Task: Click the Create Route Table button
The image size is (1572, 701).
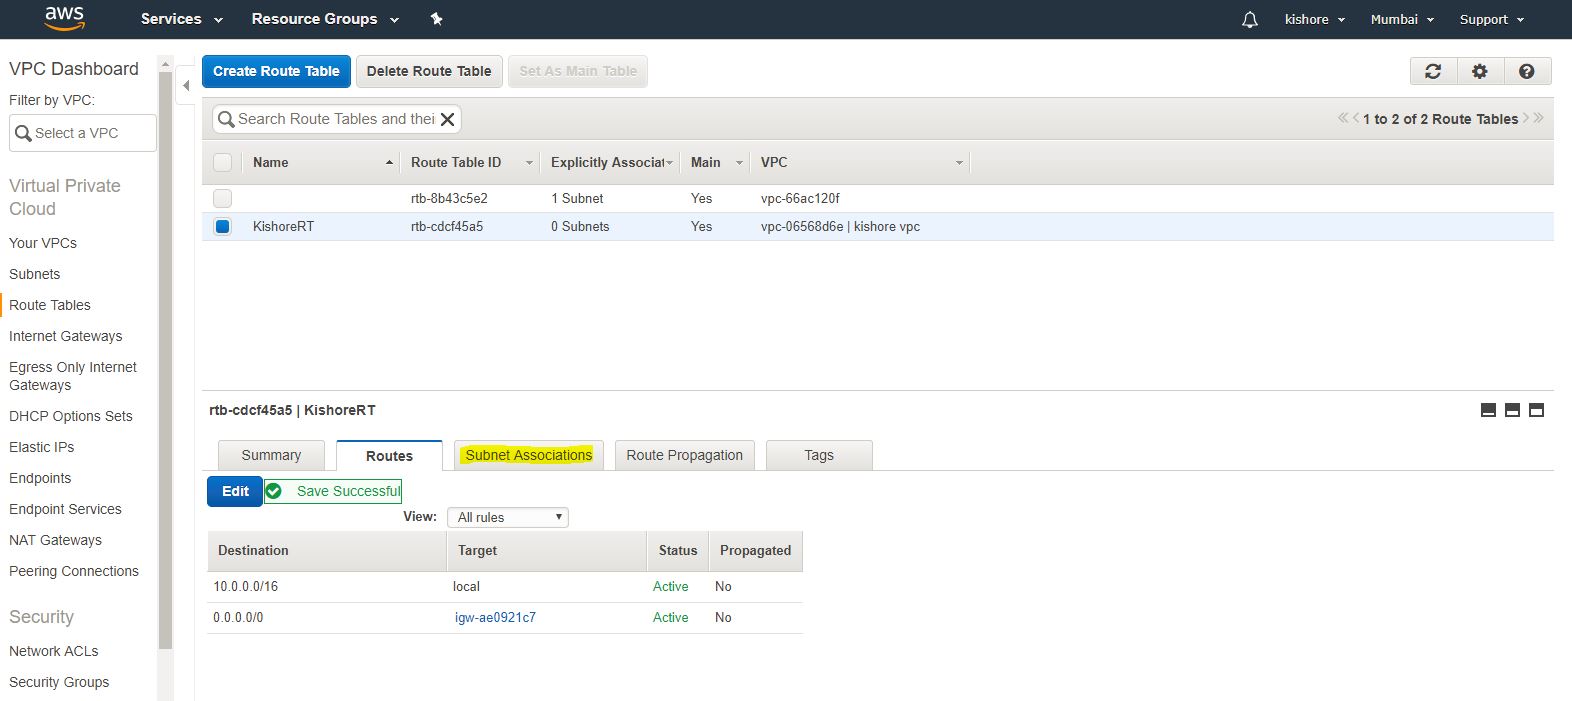Action: 276,71
